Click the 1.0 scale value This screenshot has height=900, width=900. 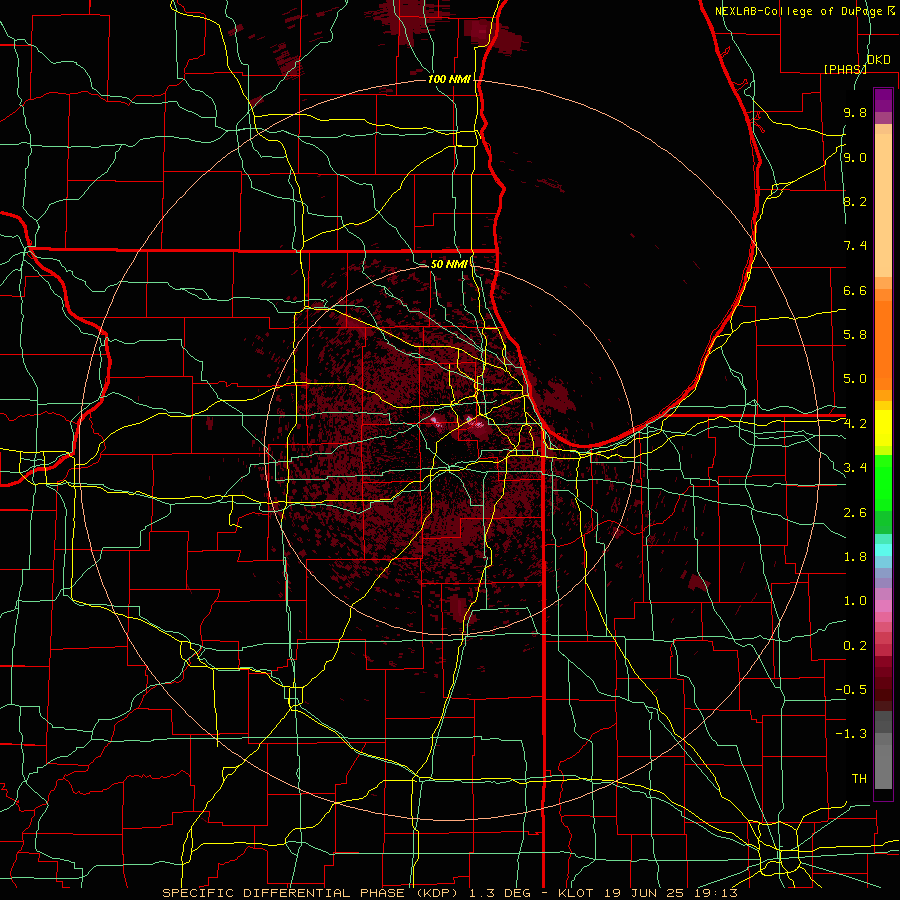[x=855, y=601]
